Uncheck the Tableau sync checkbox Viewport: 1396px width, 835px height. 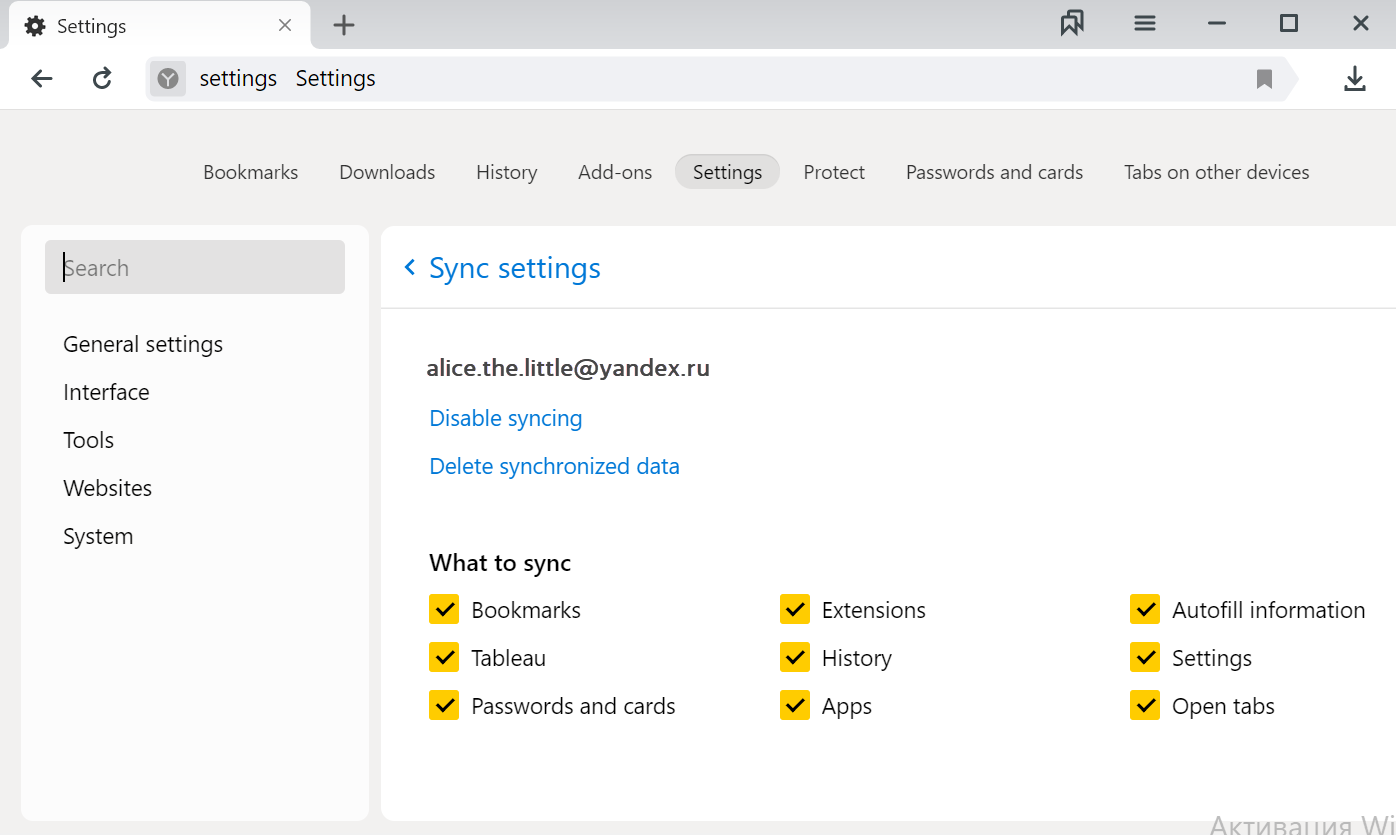444,657
